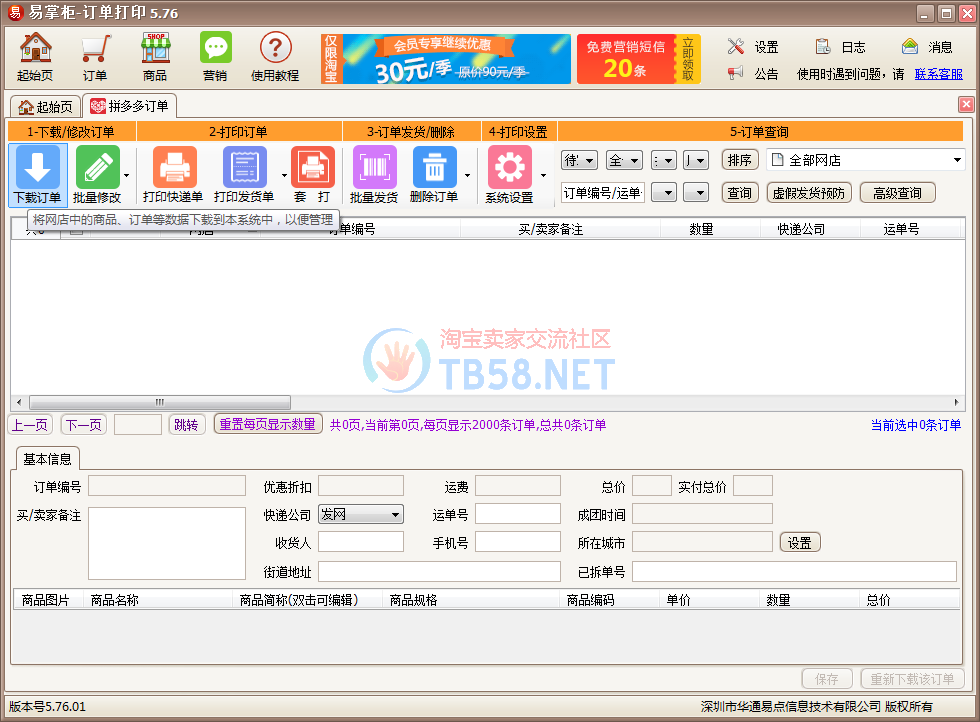Select the 基本信息 tab

pyautogui.click(x=47, y=459)
